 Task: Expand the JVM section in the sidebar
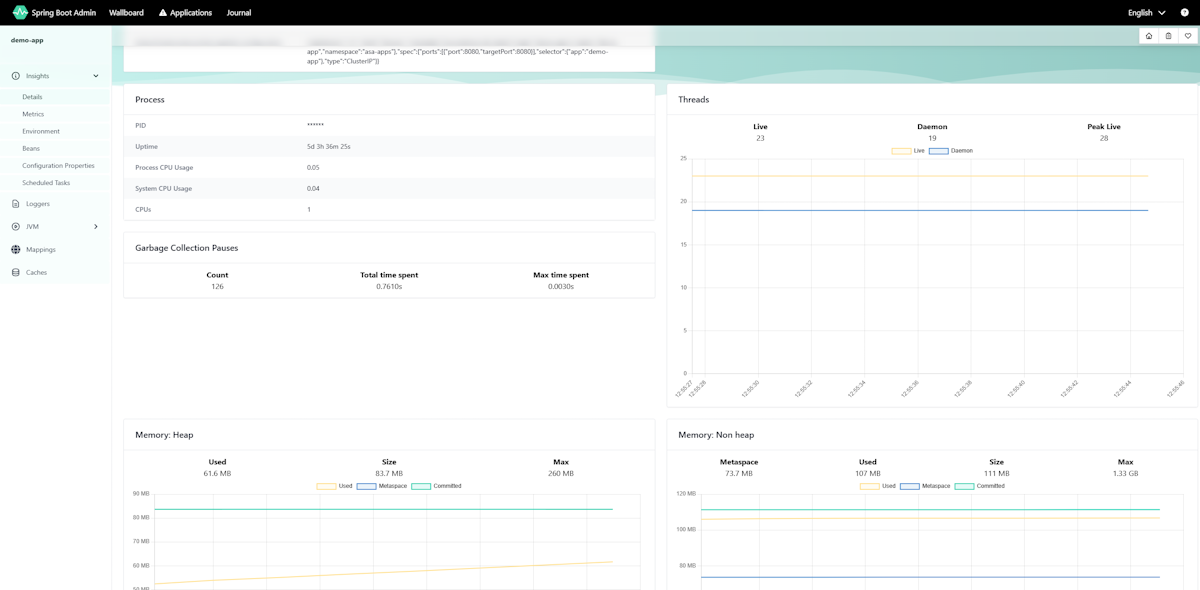(x=95, y=226)
